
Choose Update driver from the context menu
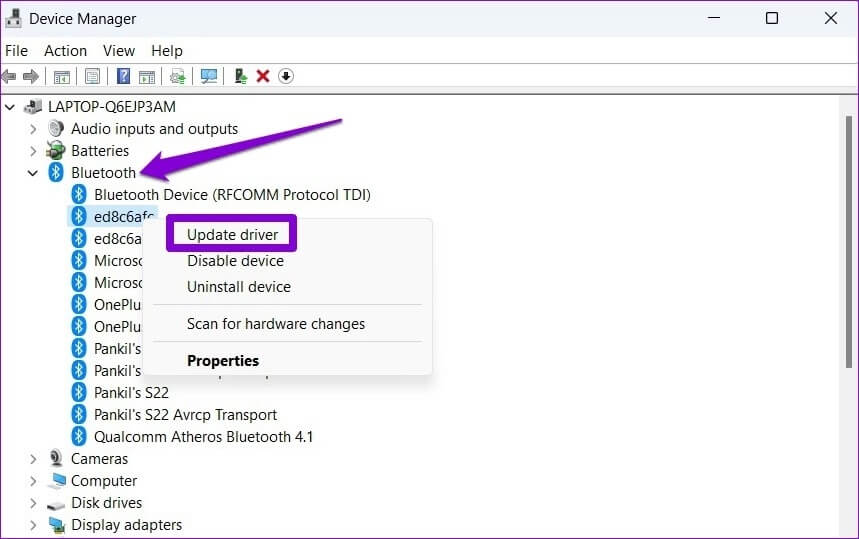tap(232, 234)
